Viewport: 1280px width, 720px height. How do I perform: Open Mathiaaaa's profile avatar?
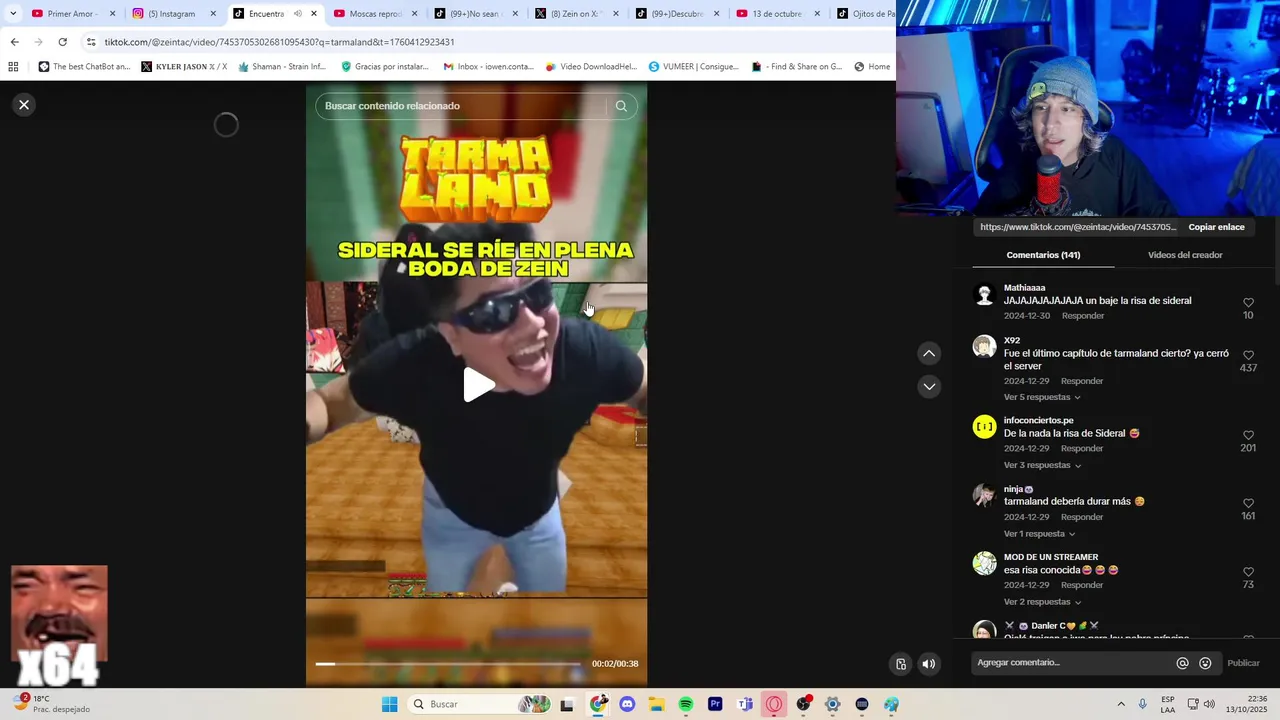(x=985, y=295)
